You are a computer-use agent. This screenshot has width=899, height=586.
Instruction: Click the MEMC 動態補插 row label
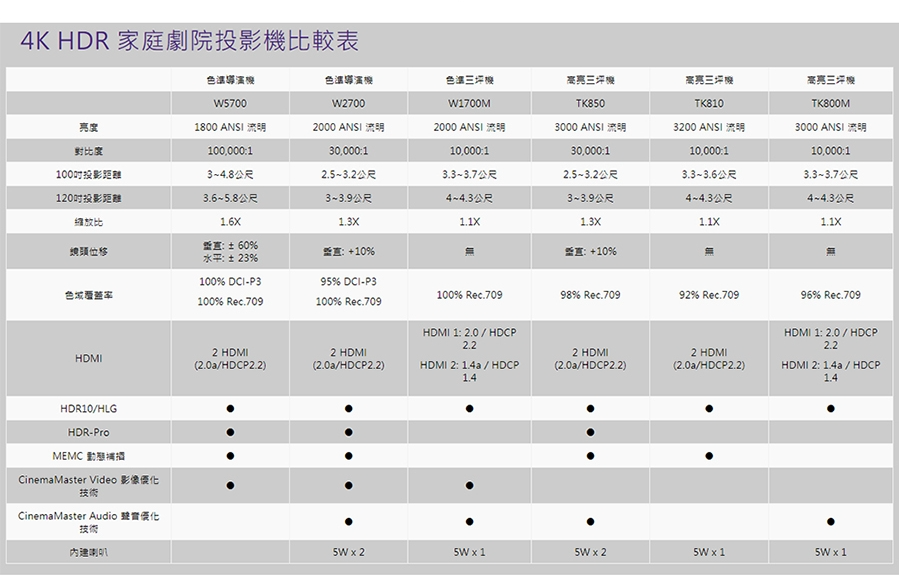(x=88, y=456)
